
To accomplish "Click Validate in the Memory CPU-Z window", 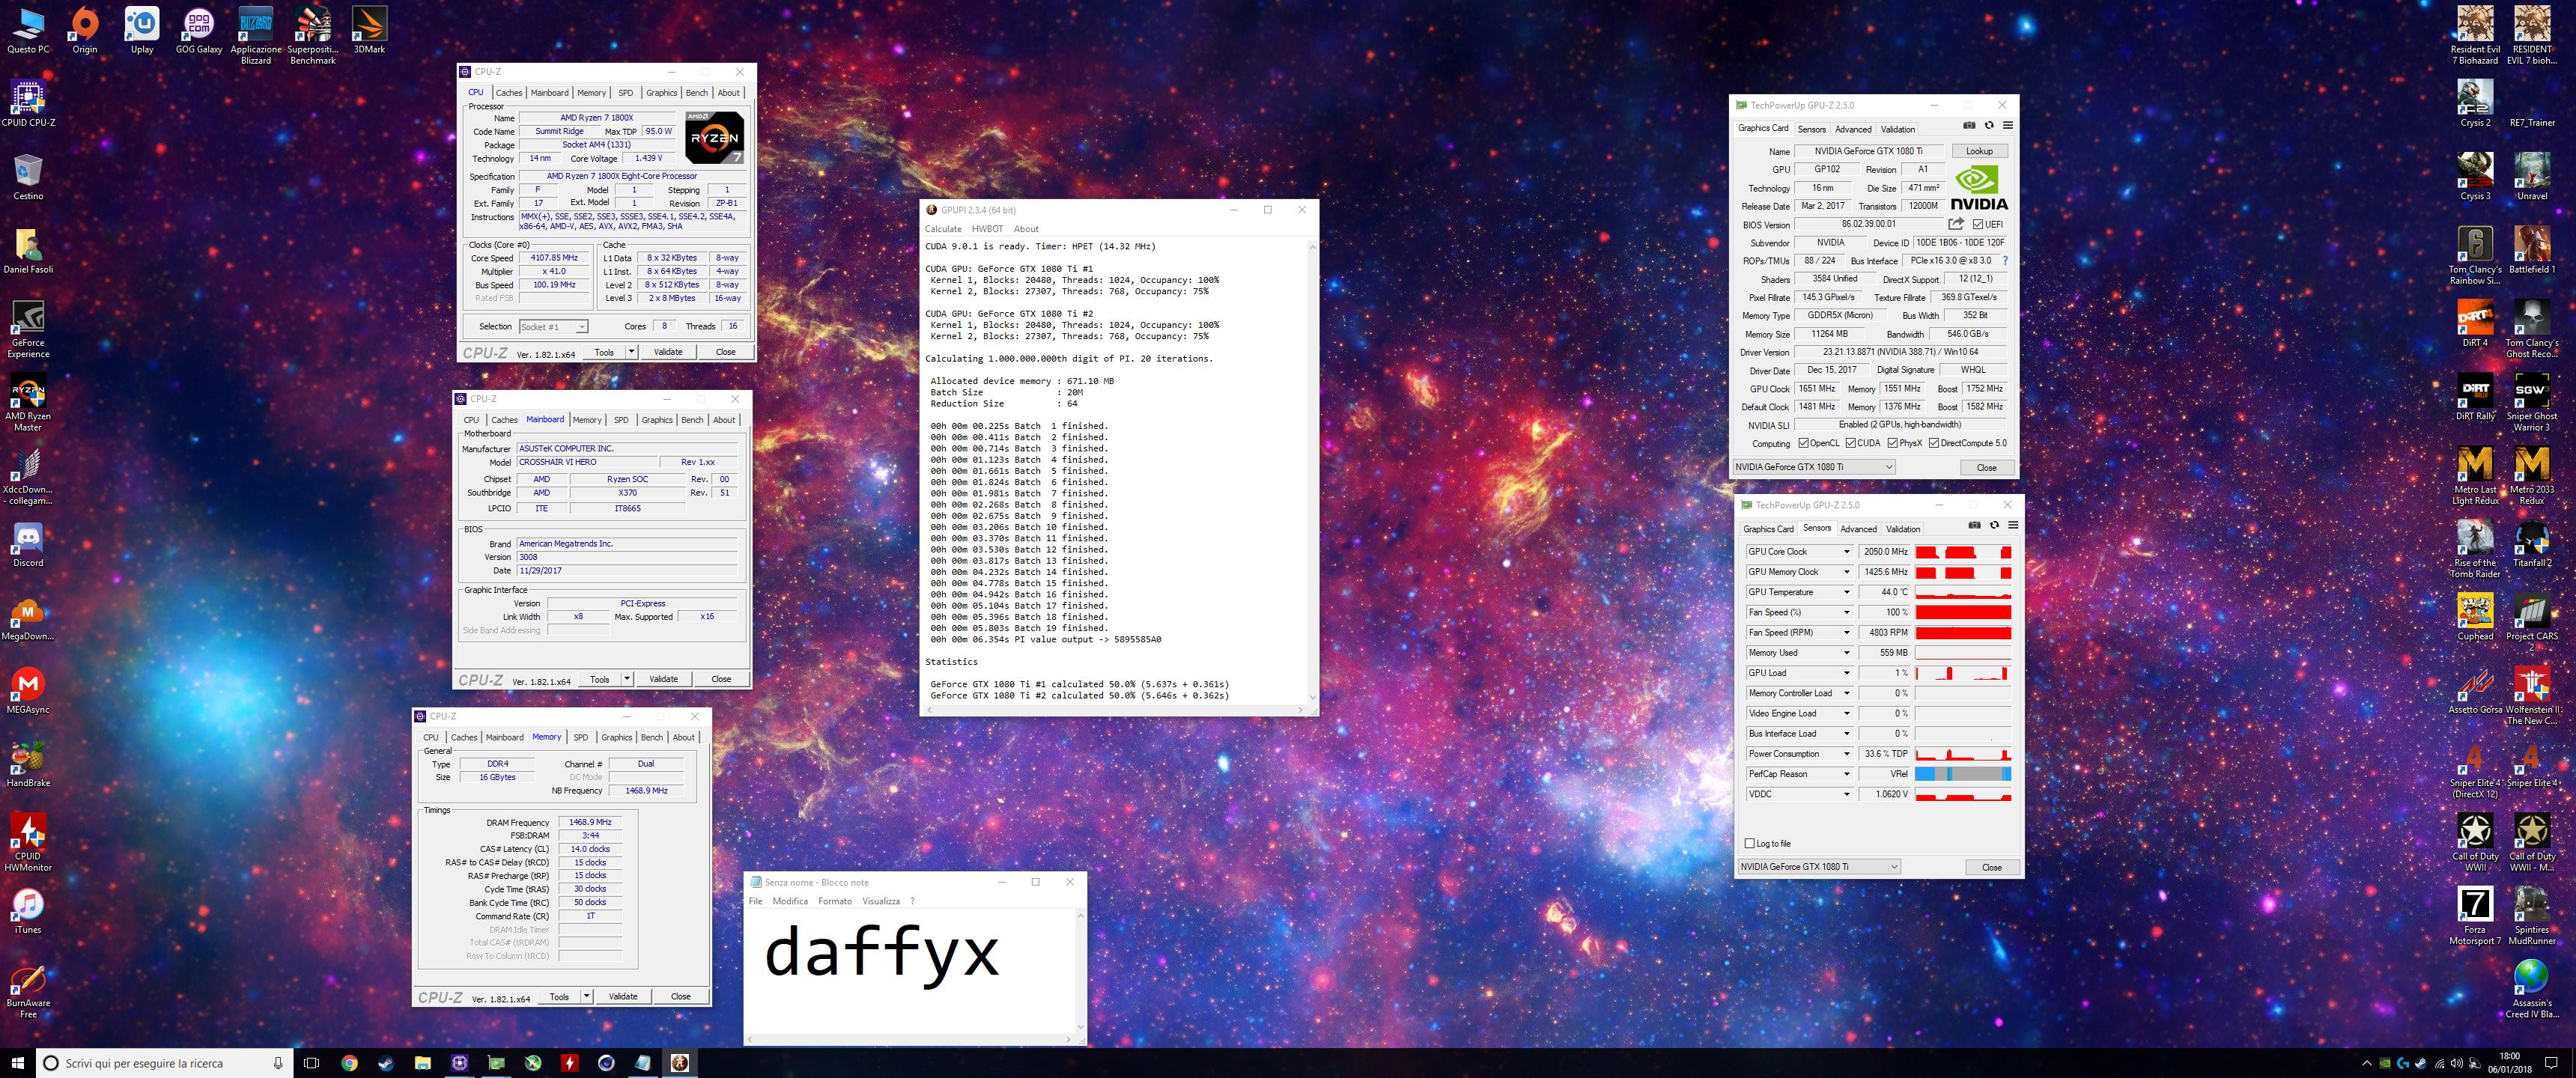I will (623, 997).
